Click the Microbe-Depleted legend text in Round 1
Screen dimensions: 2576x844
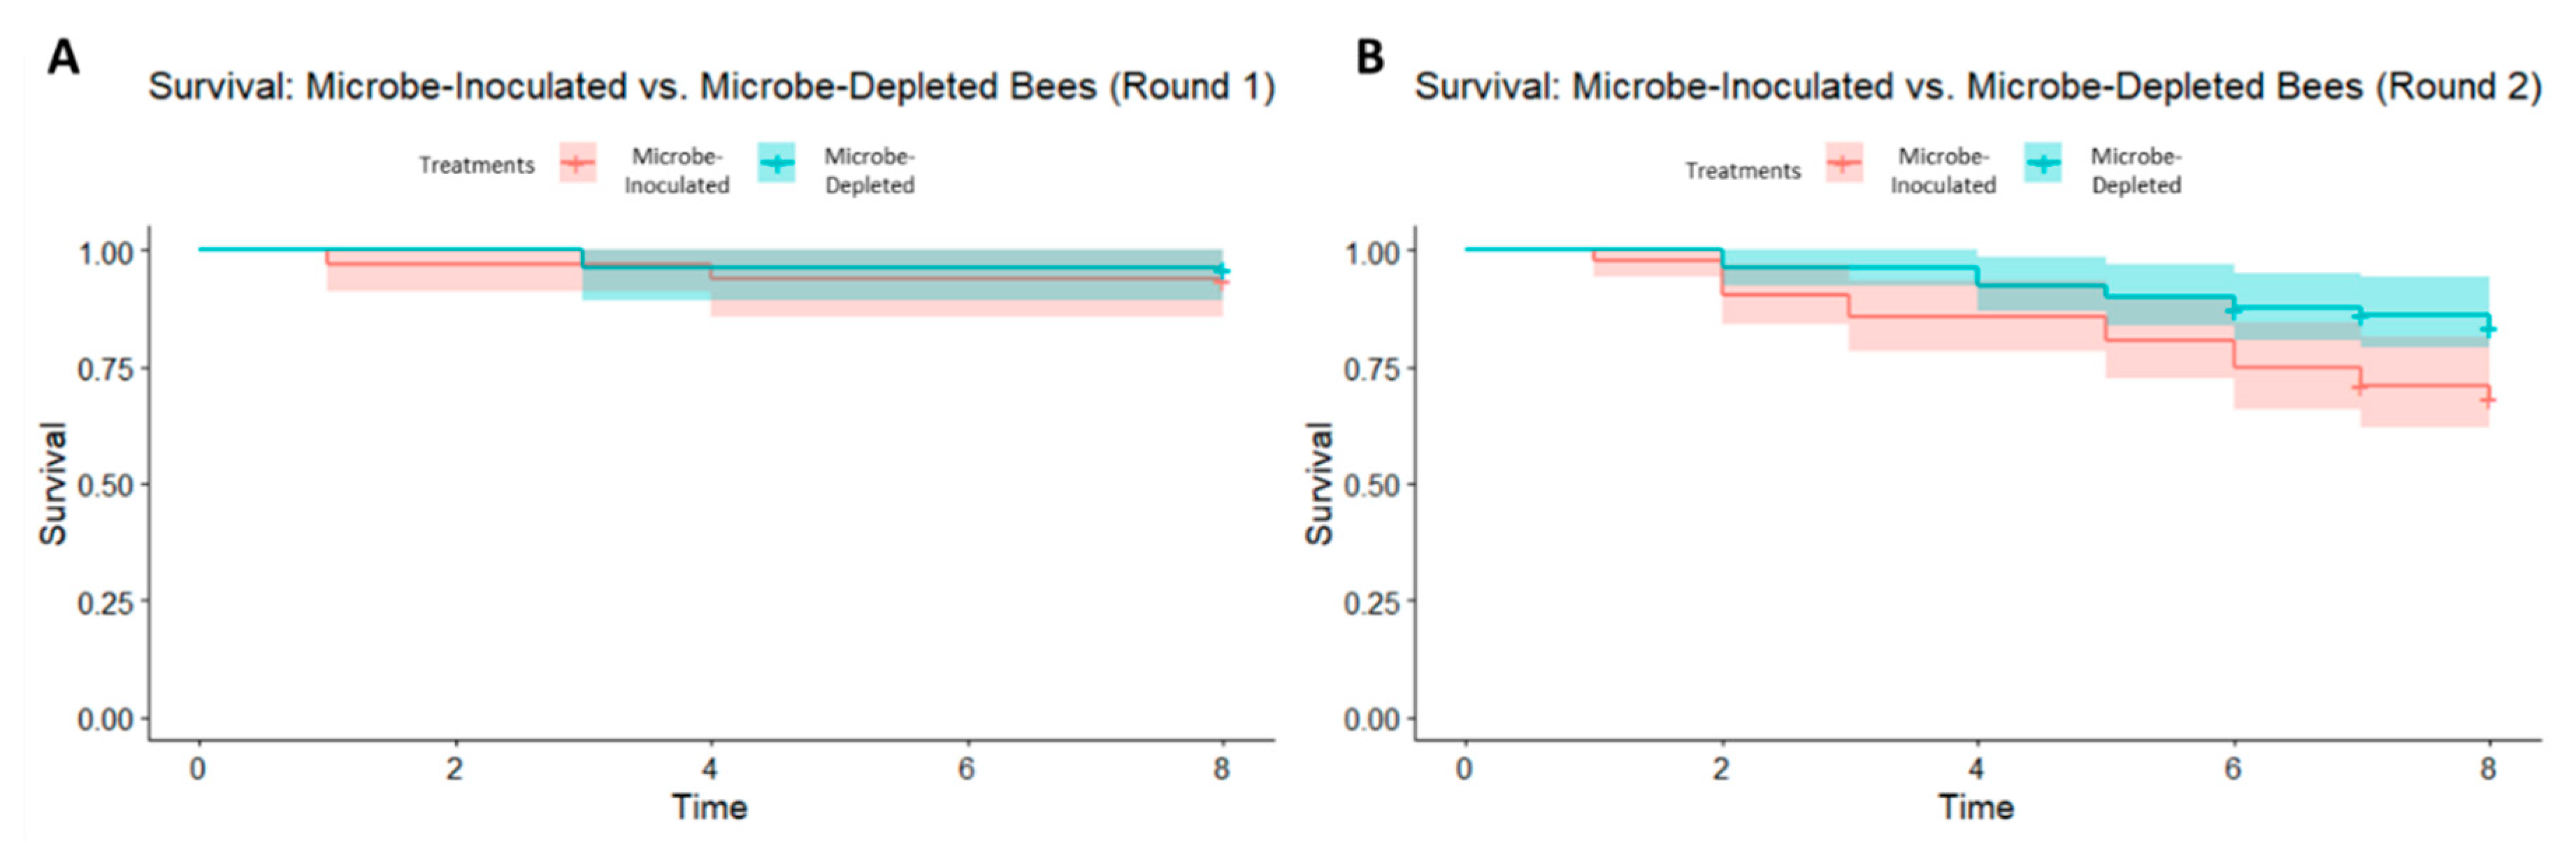point(869,171)
